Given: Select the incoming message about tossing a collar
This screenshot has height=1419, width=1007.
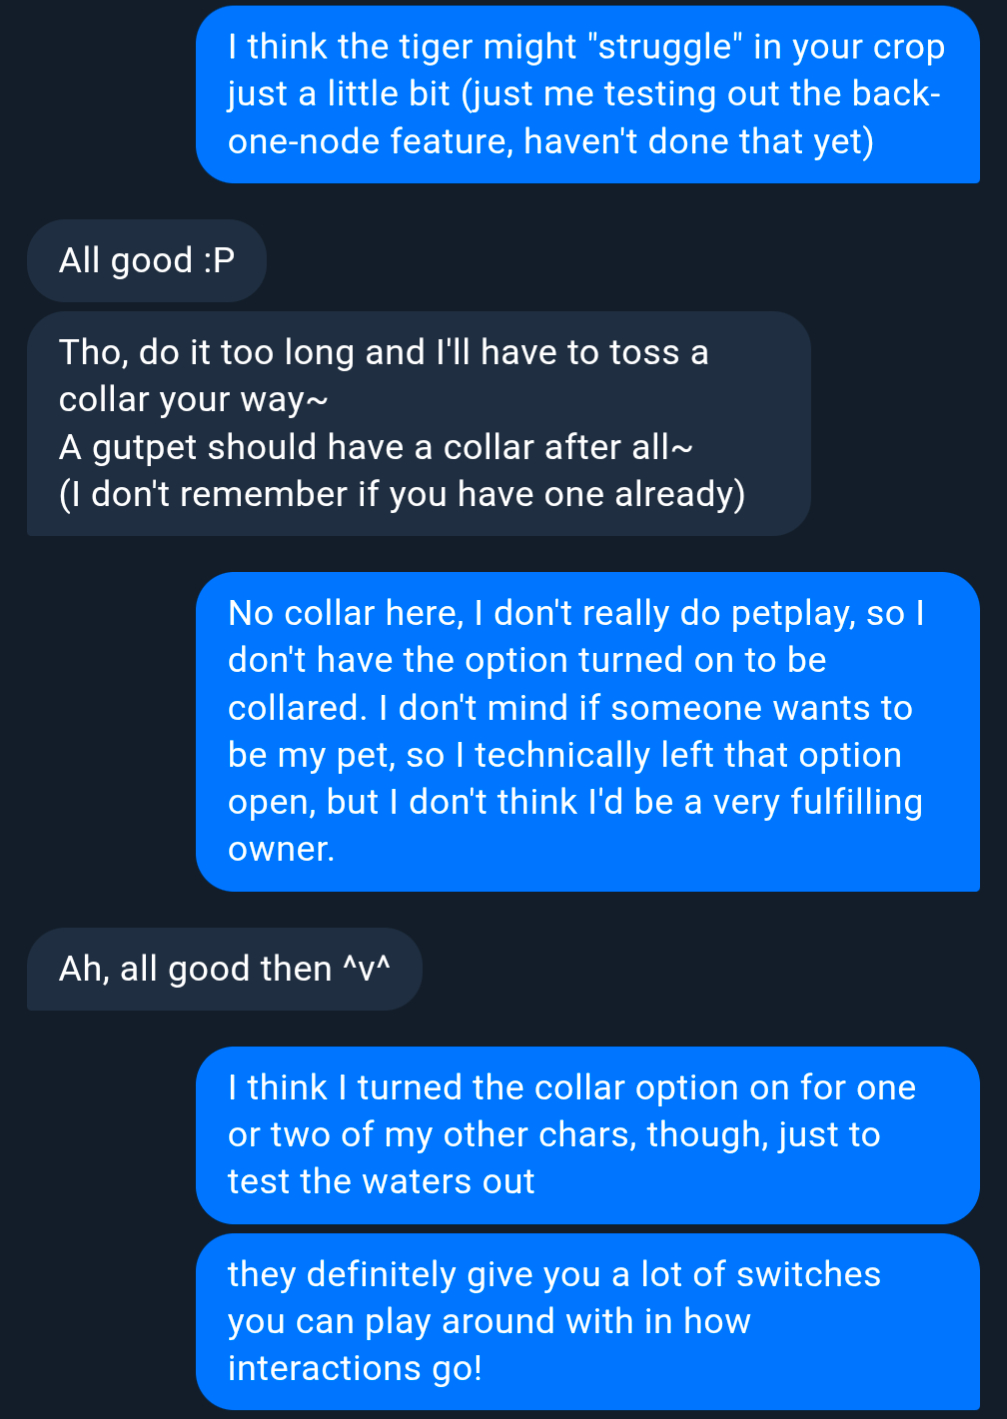Looking at the screenshot, I should 418,423.
